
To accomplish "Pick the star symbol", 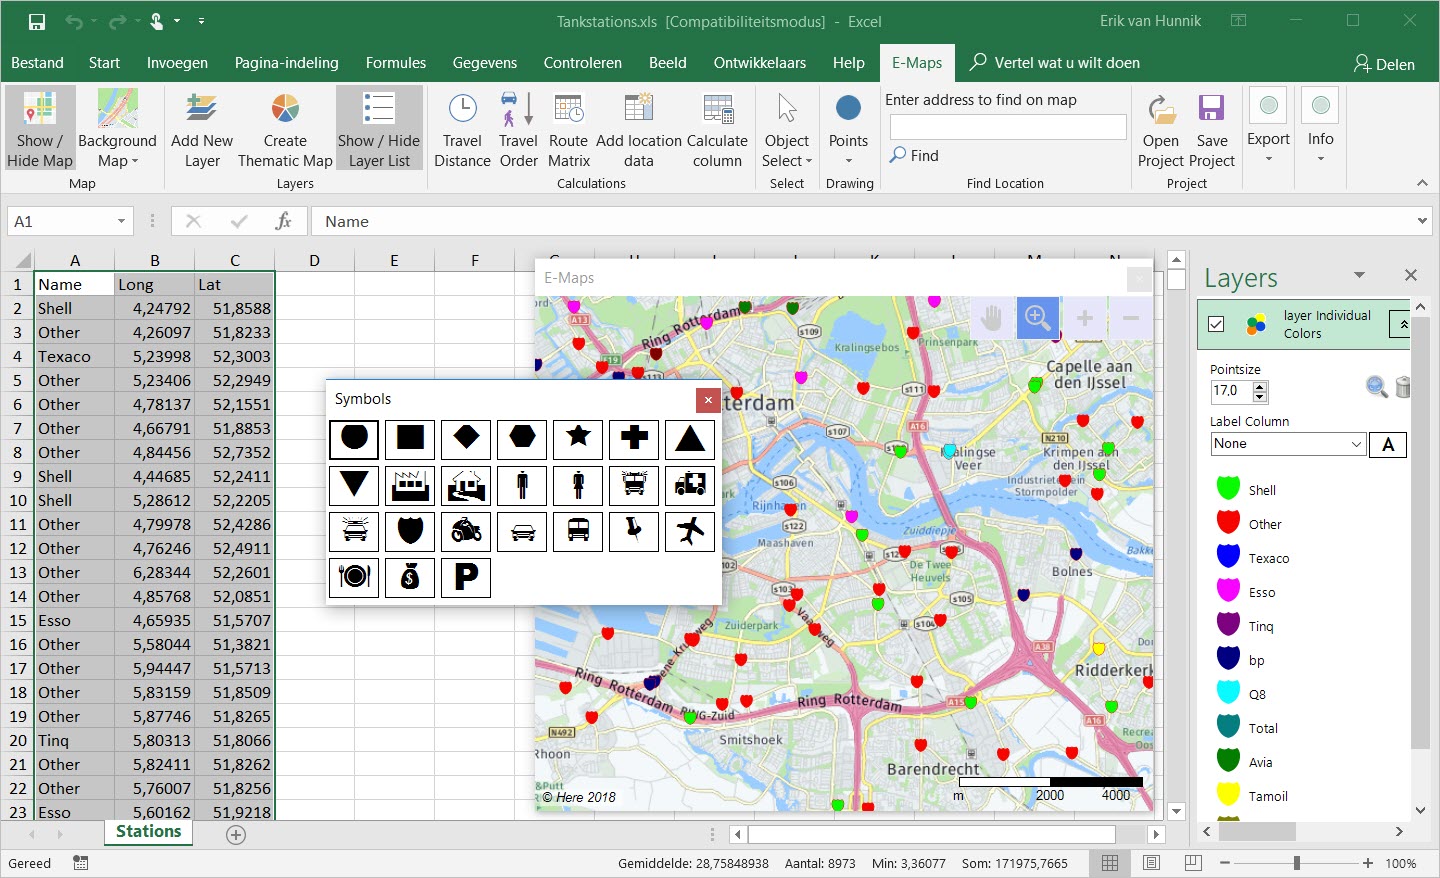I will tap(578, 438).
